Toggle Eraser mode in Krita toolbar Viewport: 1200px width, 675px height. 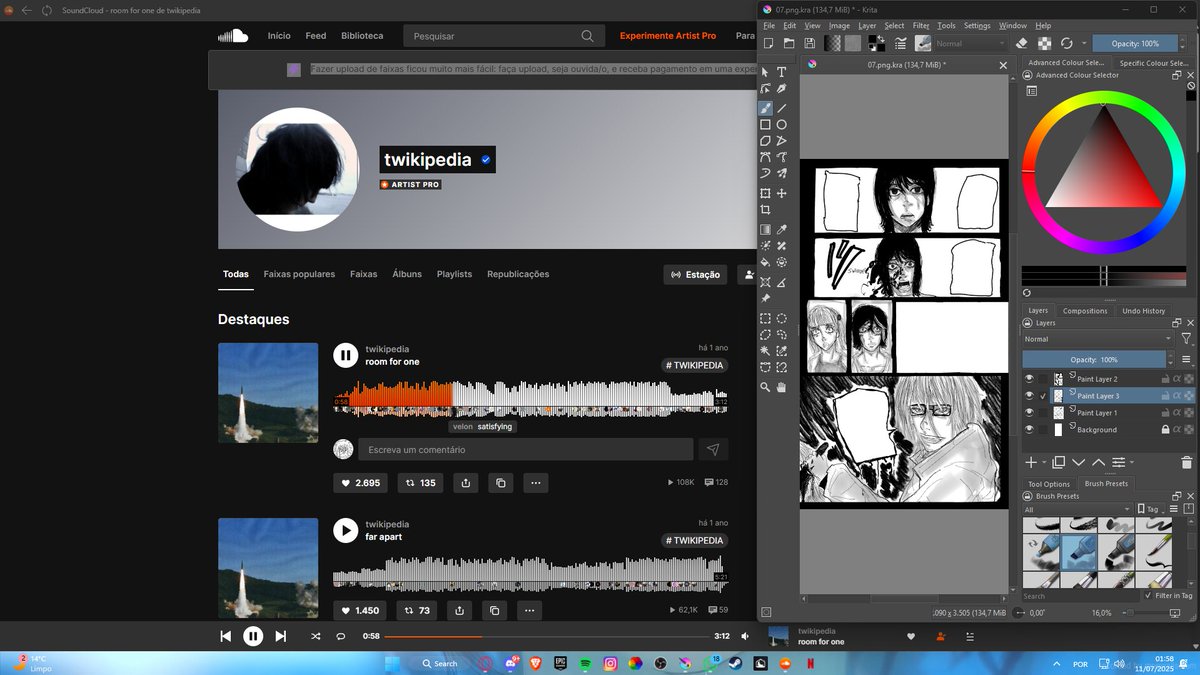tap(1021, 43)
